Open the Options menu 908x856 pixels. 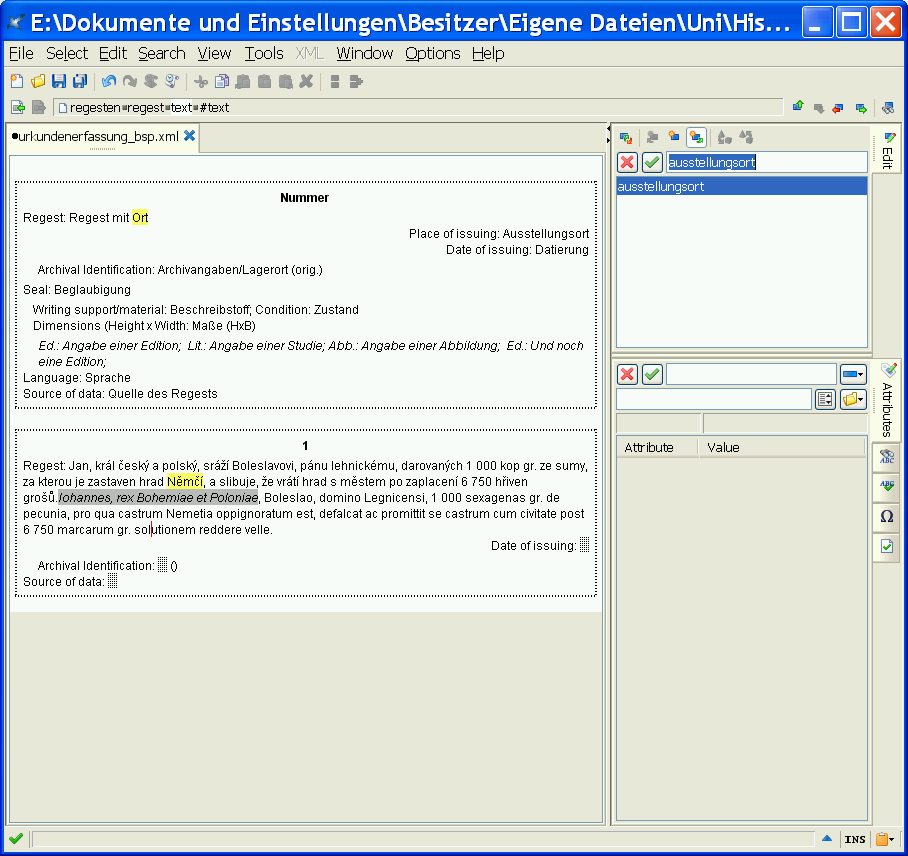click(433, 53)
